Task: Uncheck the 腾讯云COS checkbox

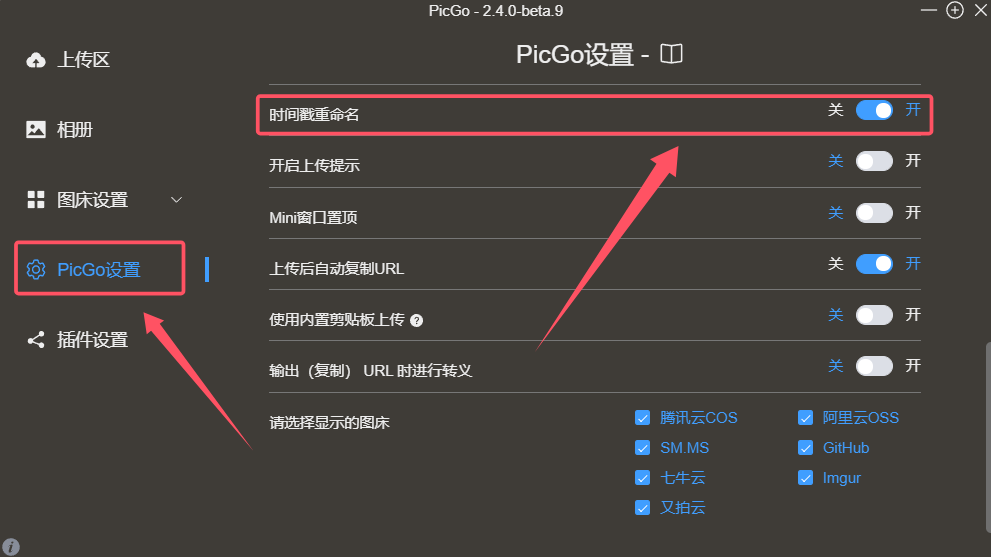Action: pos(643,418)
